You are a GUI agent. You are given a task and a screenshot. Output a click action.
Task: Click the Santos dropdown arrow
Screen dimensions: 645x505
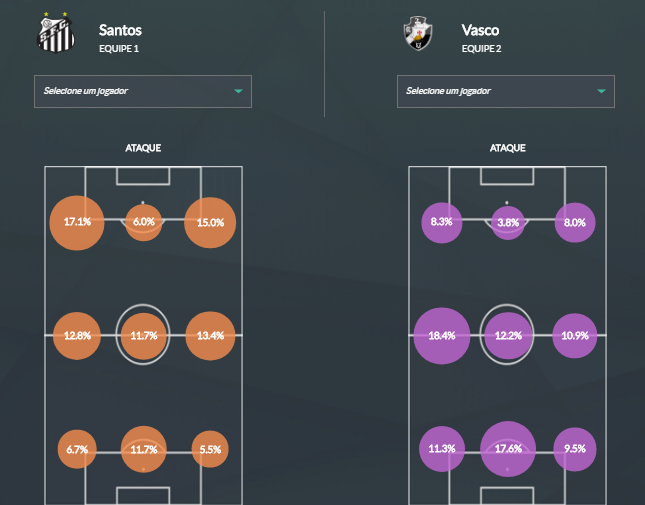[238, 91]
